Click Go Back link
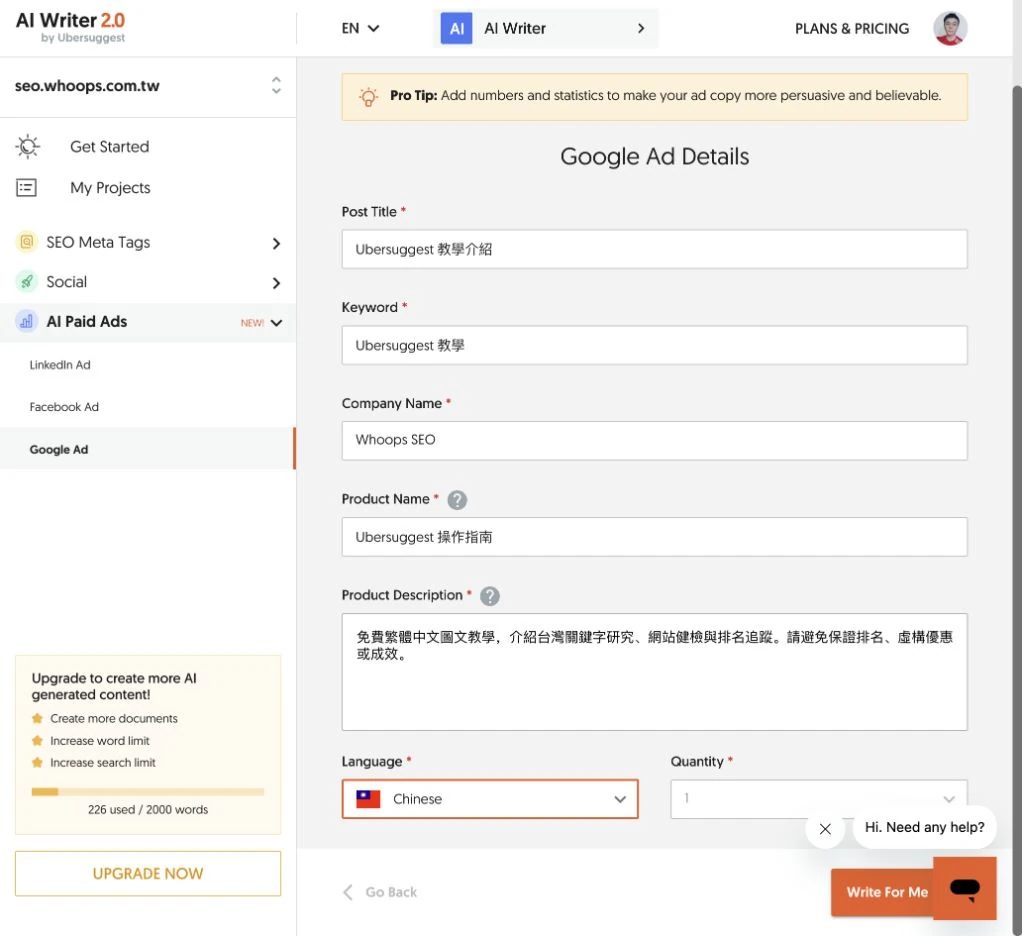Image resolution: width=1022 pixels, height=936 pixels. click(380, 892)
